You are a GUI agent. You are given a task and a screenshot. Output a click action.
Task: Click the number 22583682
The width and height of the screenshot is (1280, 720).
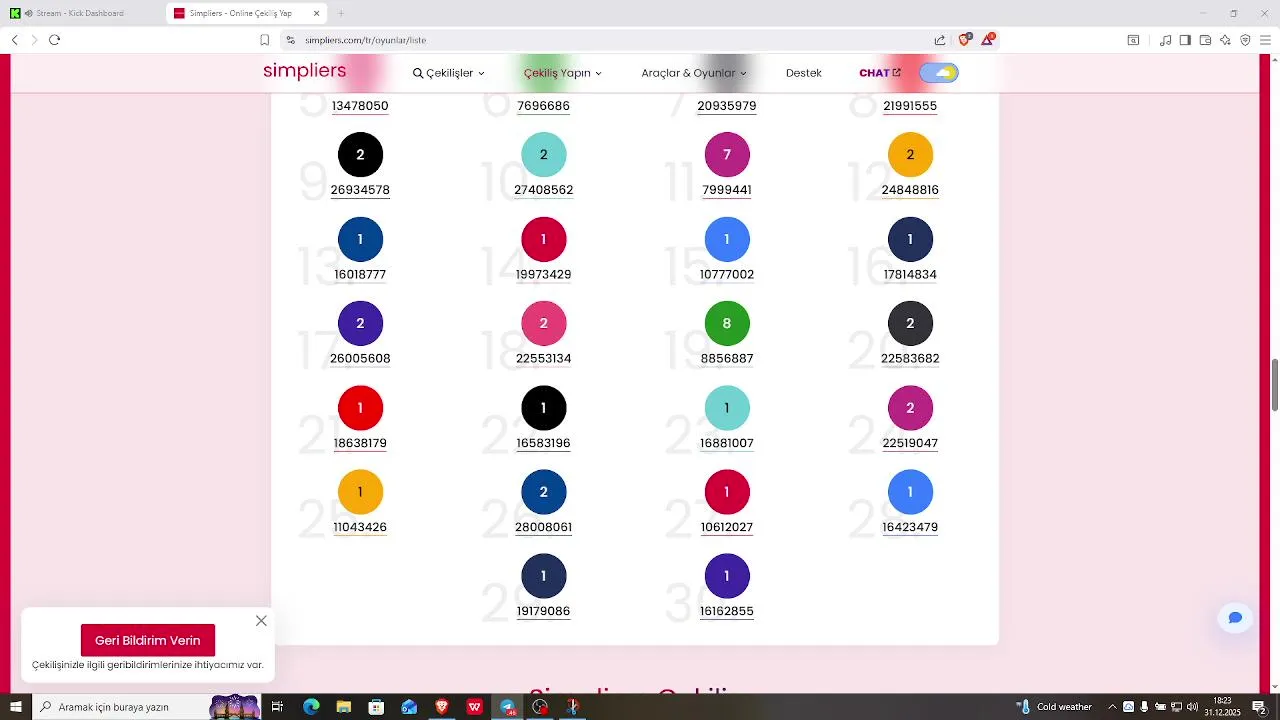point(910,359)
